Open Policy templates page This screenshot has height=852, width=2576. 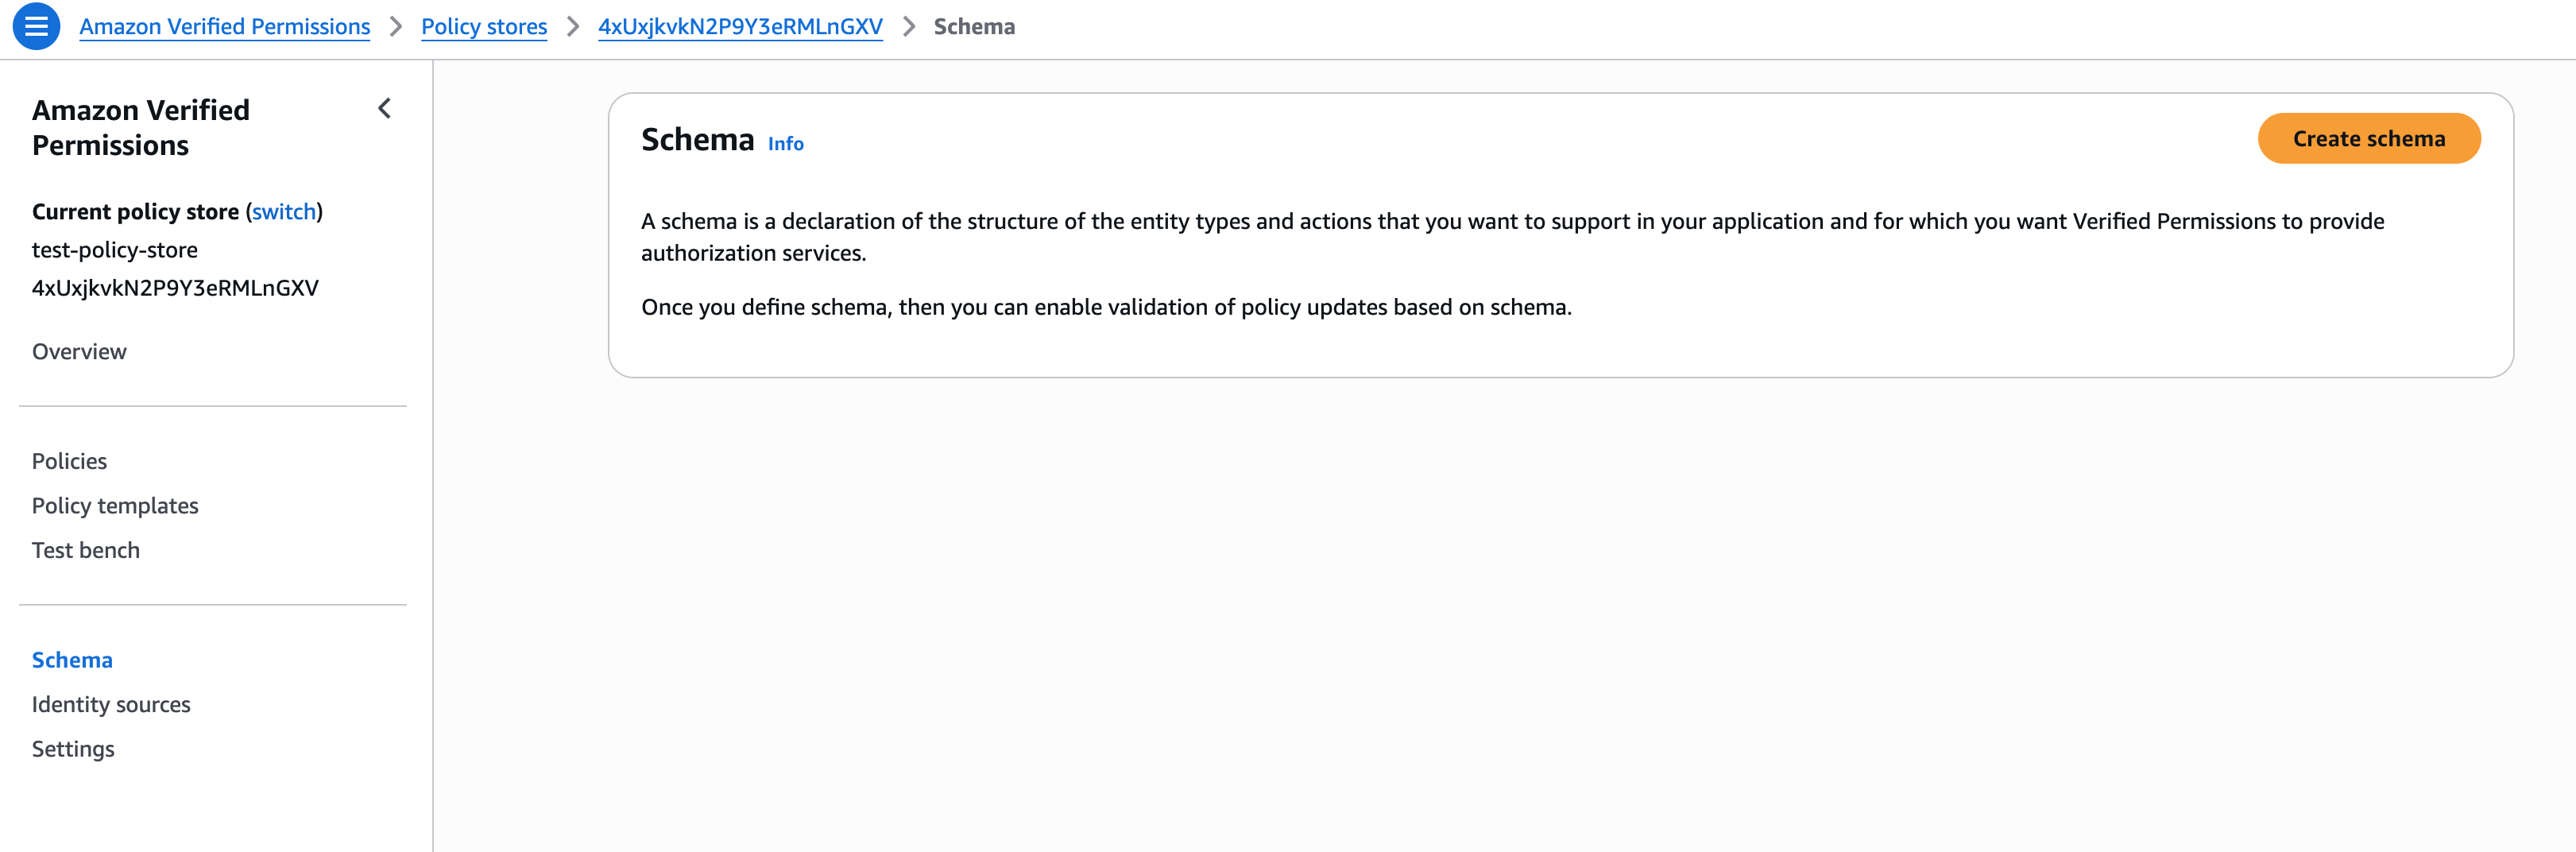(x=115, y=506)
